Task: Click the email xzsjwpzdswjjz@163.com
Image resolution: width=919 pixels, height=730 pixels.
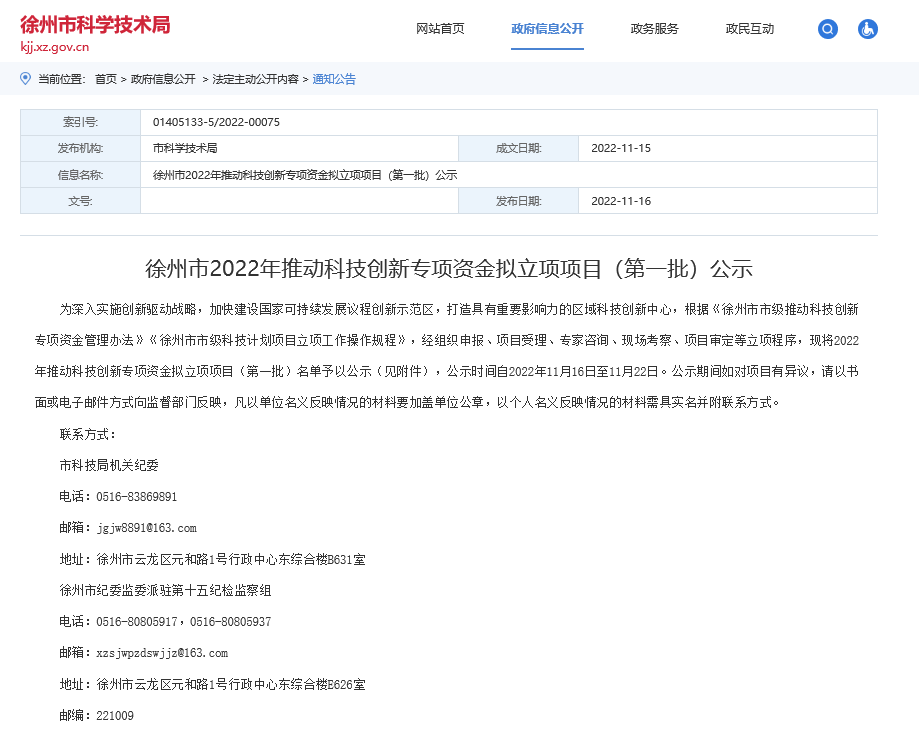Action: point(162,653)
